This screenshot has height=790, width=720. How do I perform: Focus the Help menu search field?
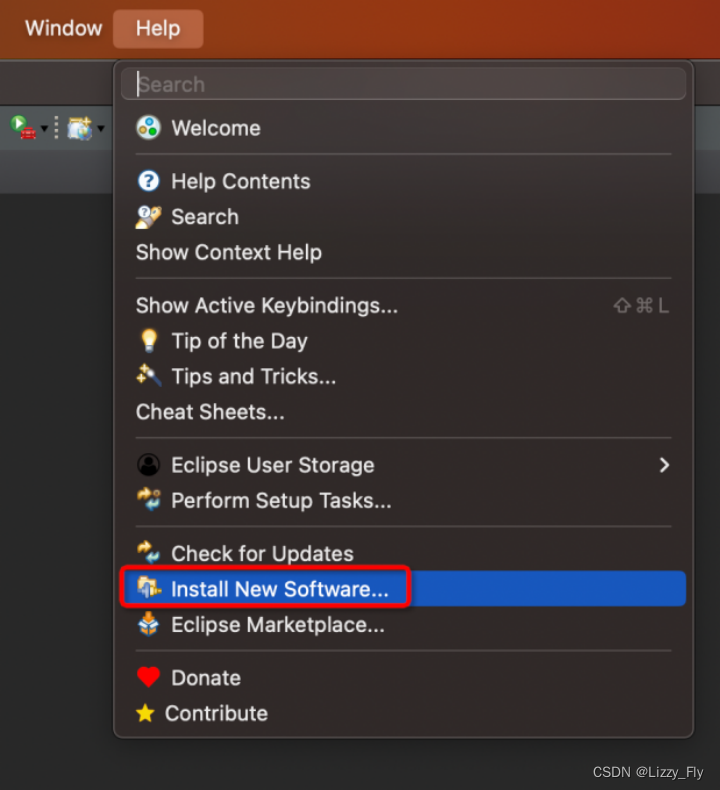pos(403,84)
